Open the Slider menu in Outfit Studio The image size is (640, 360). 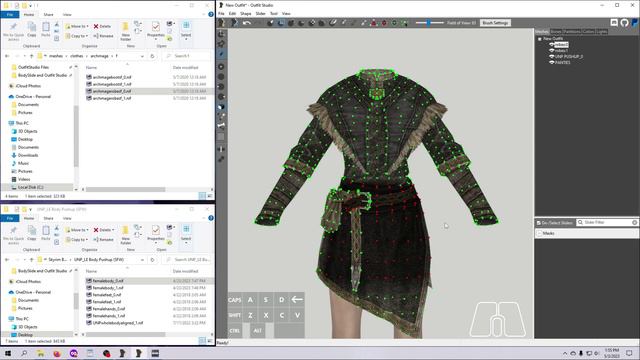pyautogui.click(x=260, y=13)
